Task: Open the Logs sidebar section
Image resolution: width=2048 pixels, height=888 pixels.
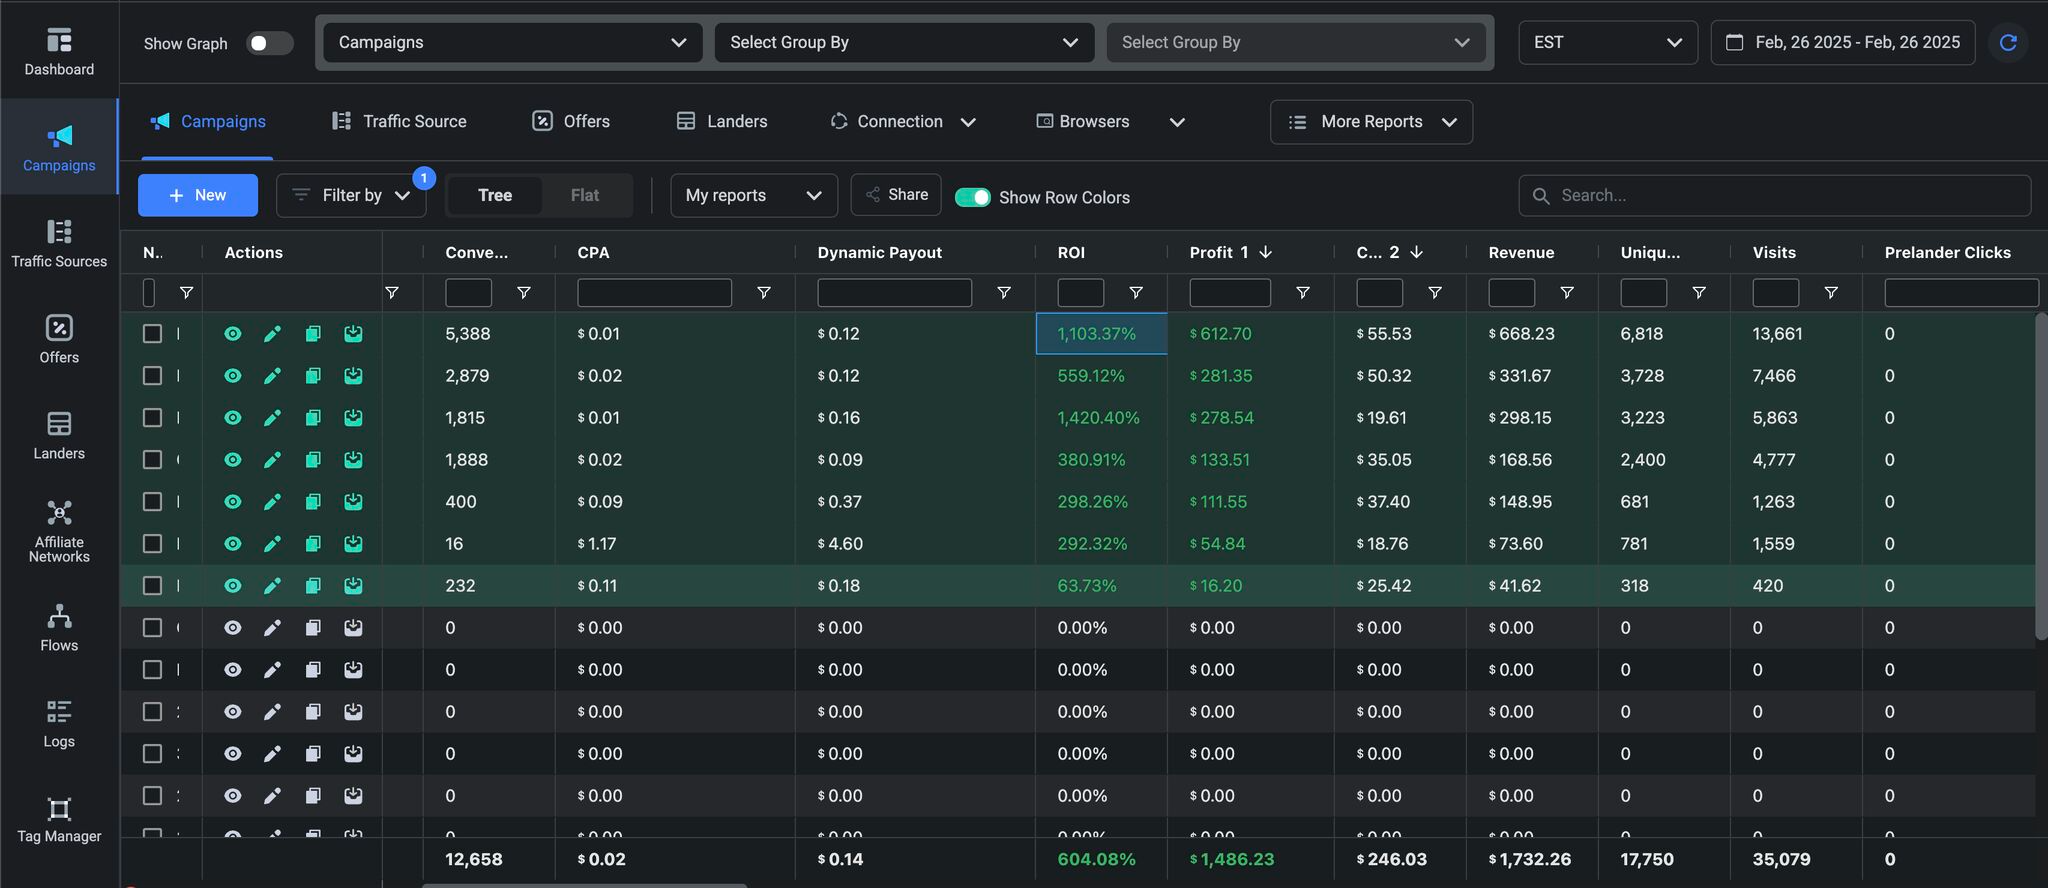Action: (x=59, y=723)
